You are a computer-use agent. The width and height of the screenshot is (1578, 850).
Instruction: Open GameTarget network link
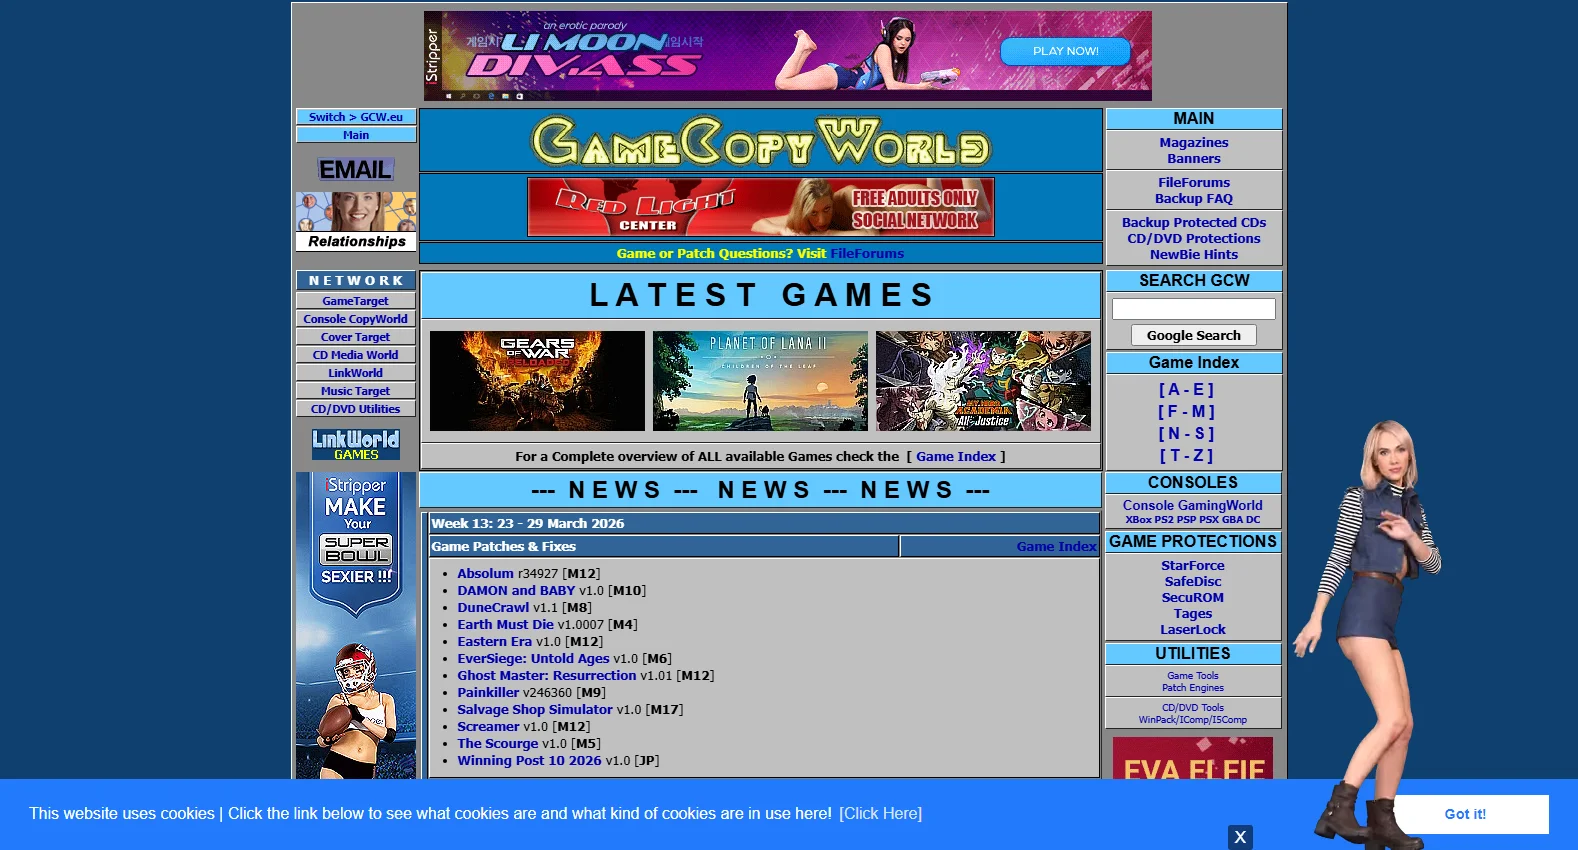tap(356, 301)
